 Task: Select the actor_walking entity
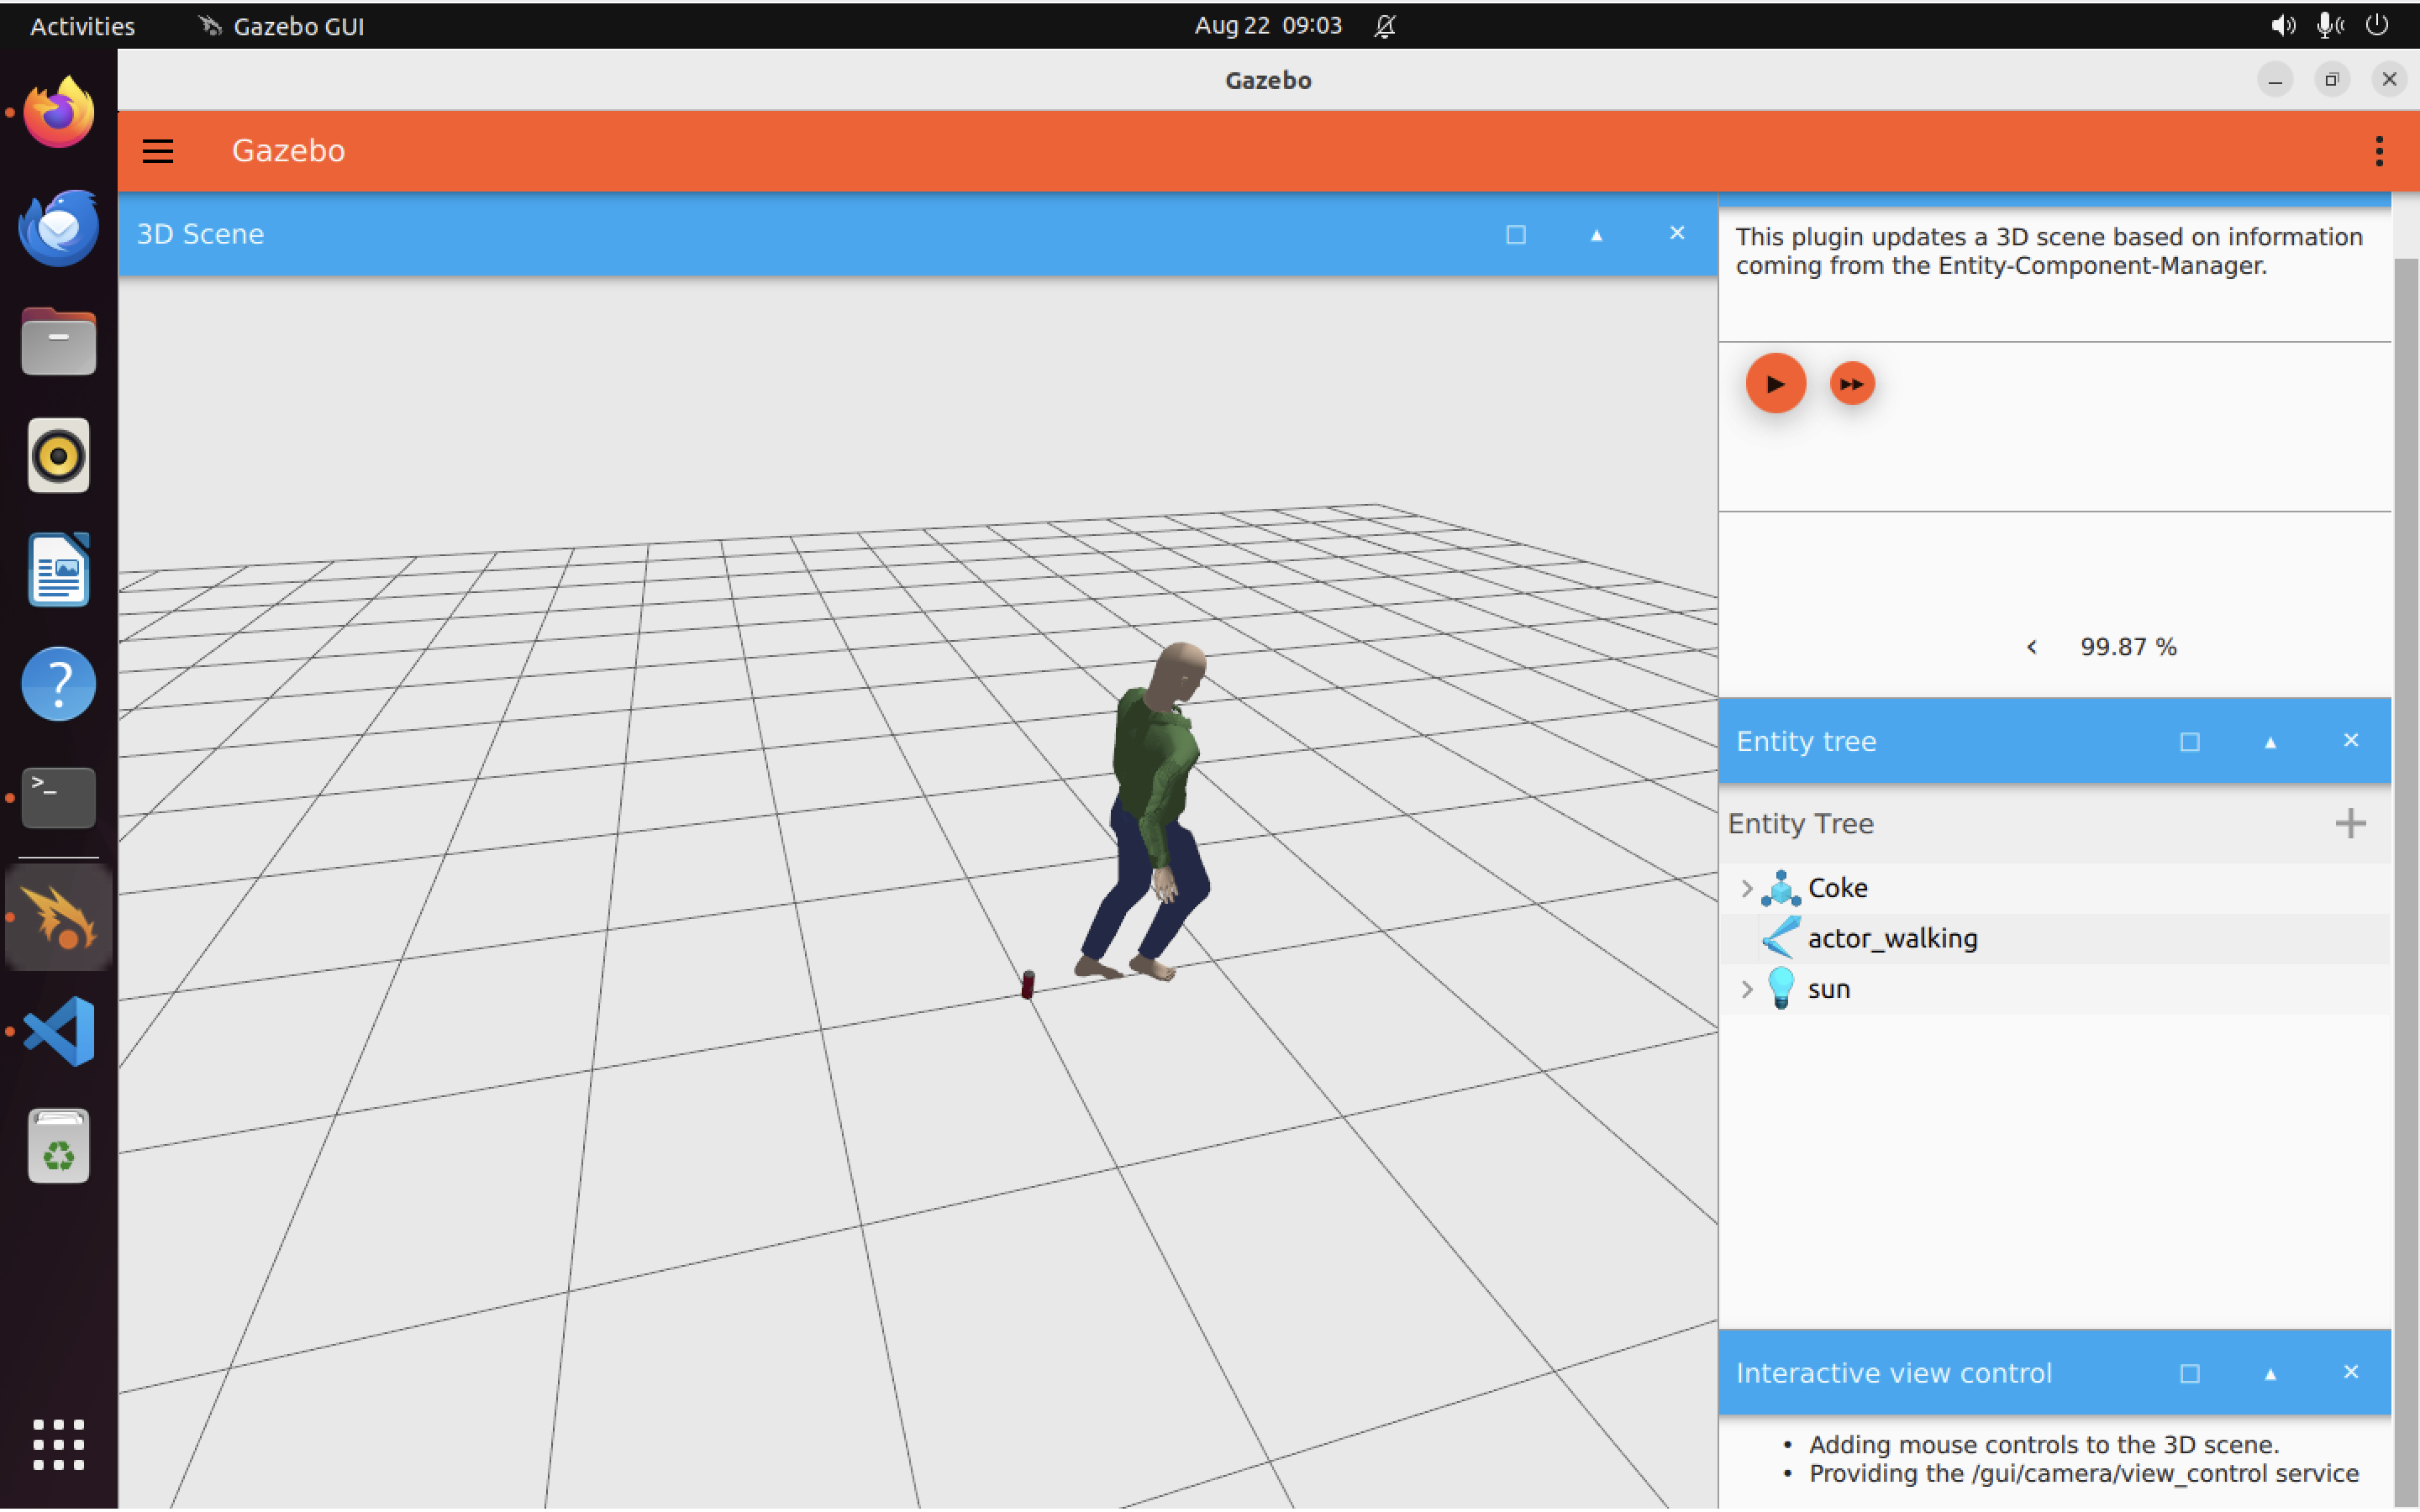click(x=1891, y=938)
